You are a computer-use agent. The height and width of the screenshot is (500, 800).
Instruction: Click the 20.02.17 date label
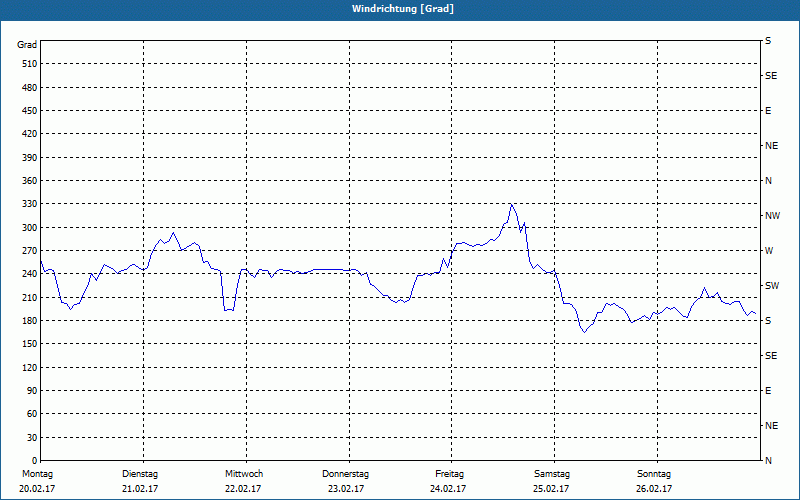(x=37, y=489)
